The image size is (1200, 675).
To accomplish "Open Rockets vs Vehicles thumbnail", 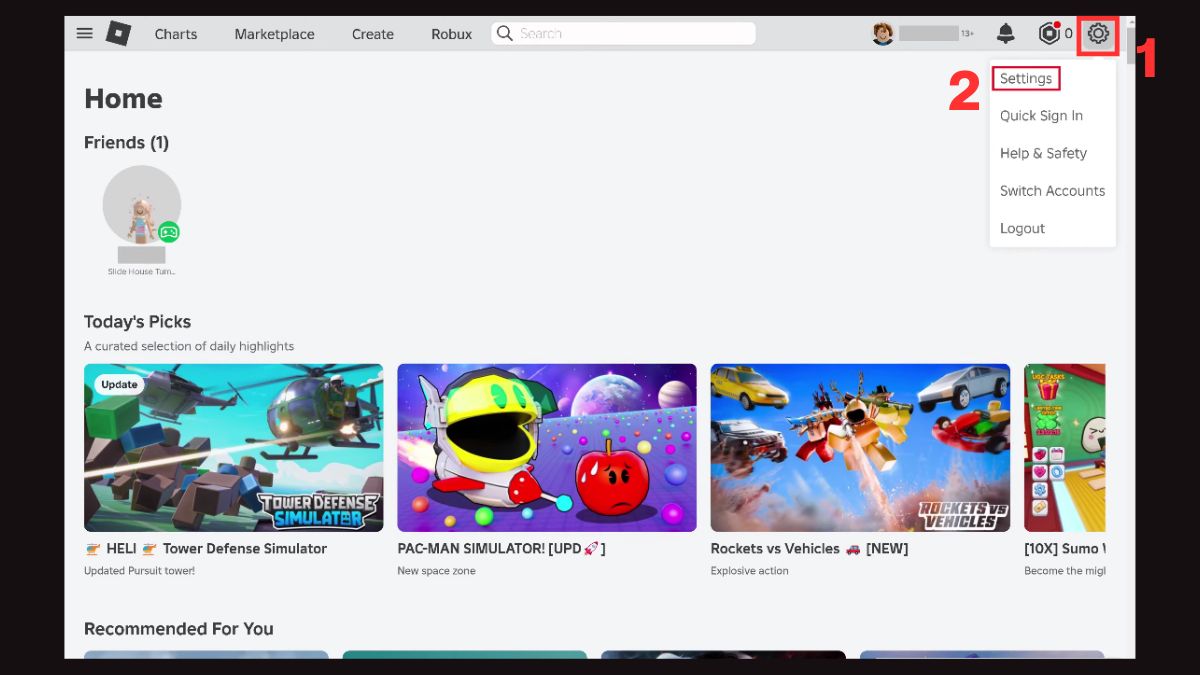I will pos(860,448).
